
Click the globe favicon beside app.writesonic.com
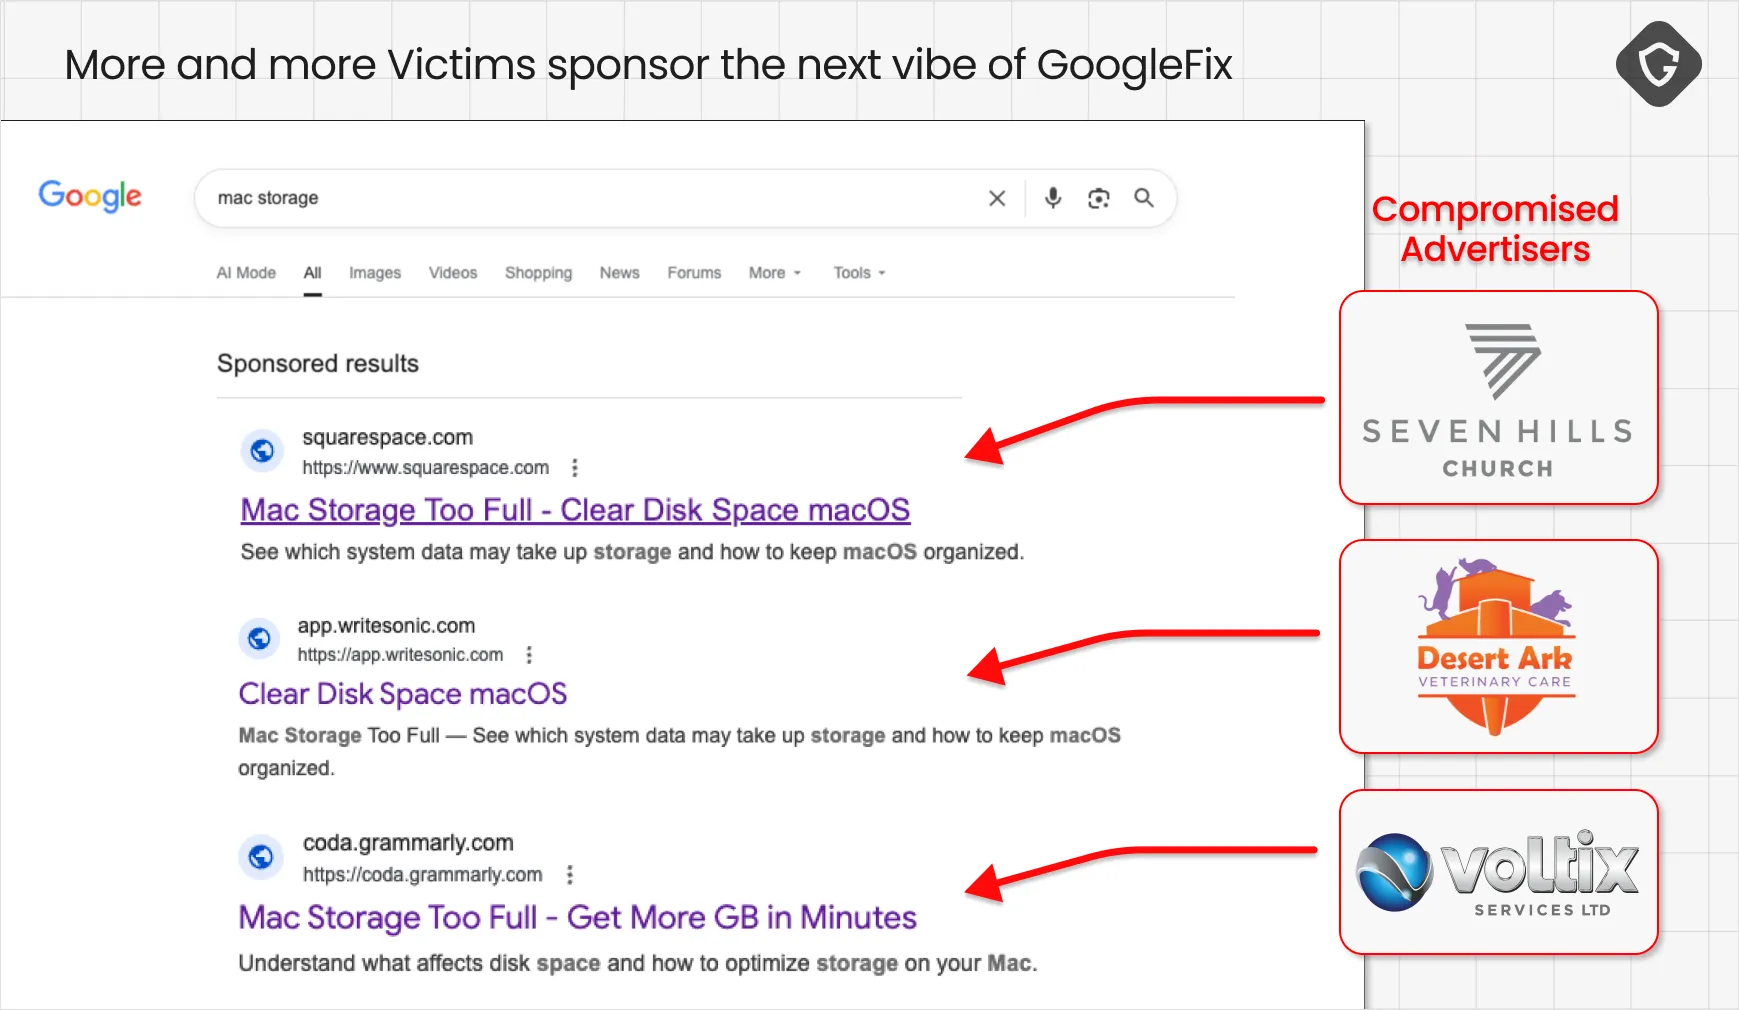[x=259, y=638]
